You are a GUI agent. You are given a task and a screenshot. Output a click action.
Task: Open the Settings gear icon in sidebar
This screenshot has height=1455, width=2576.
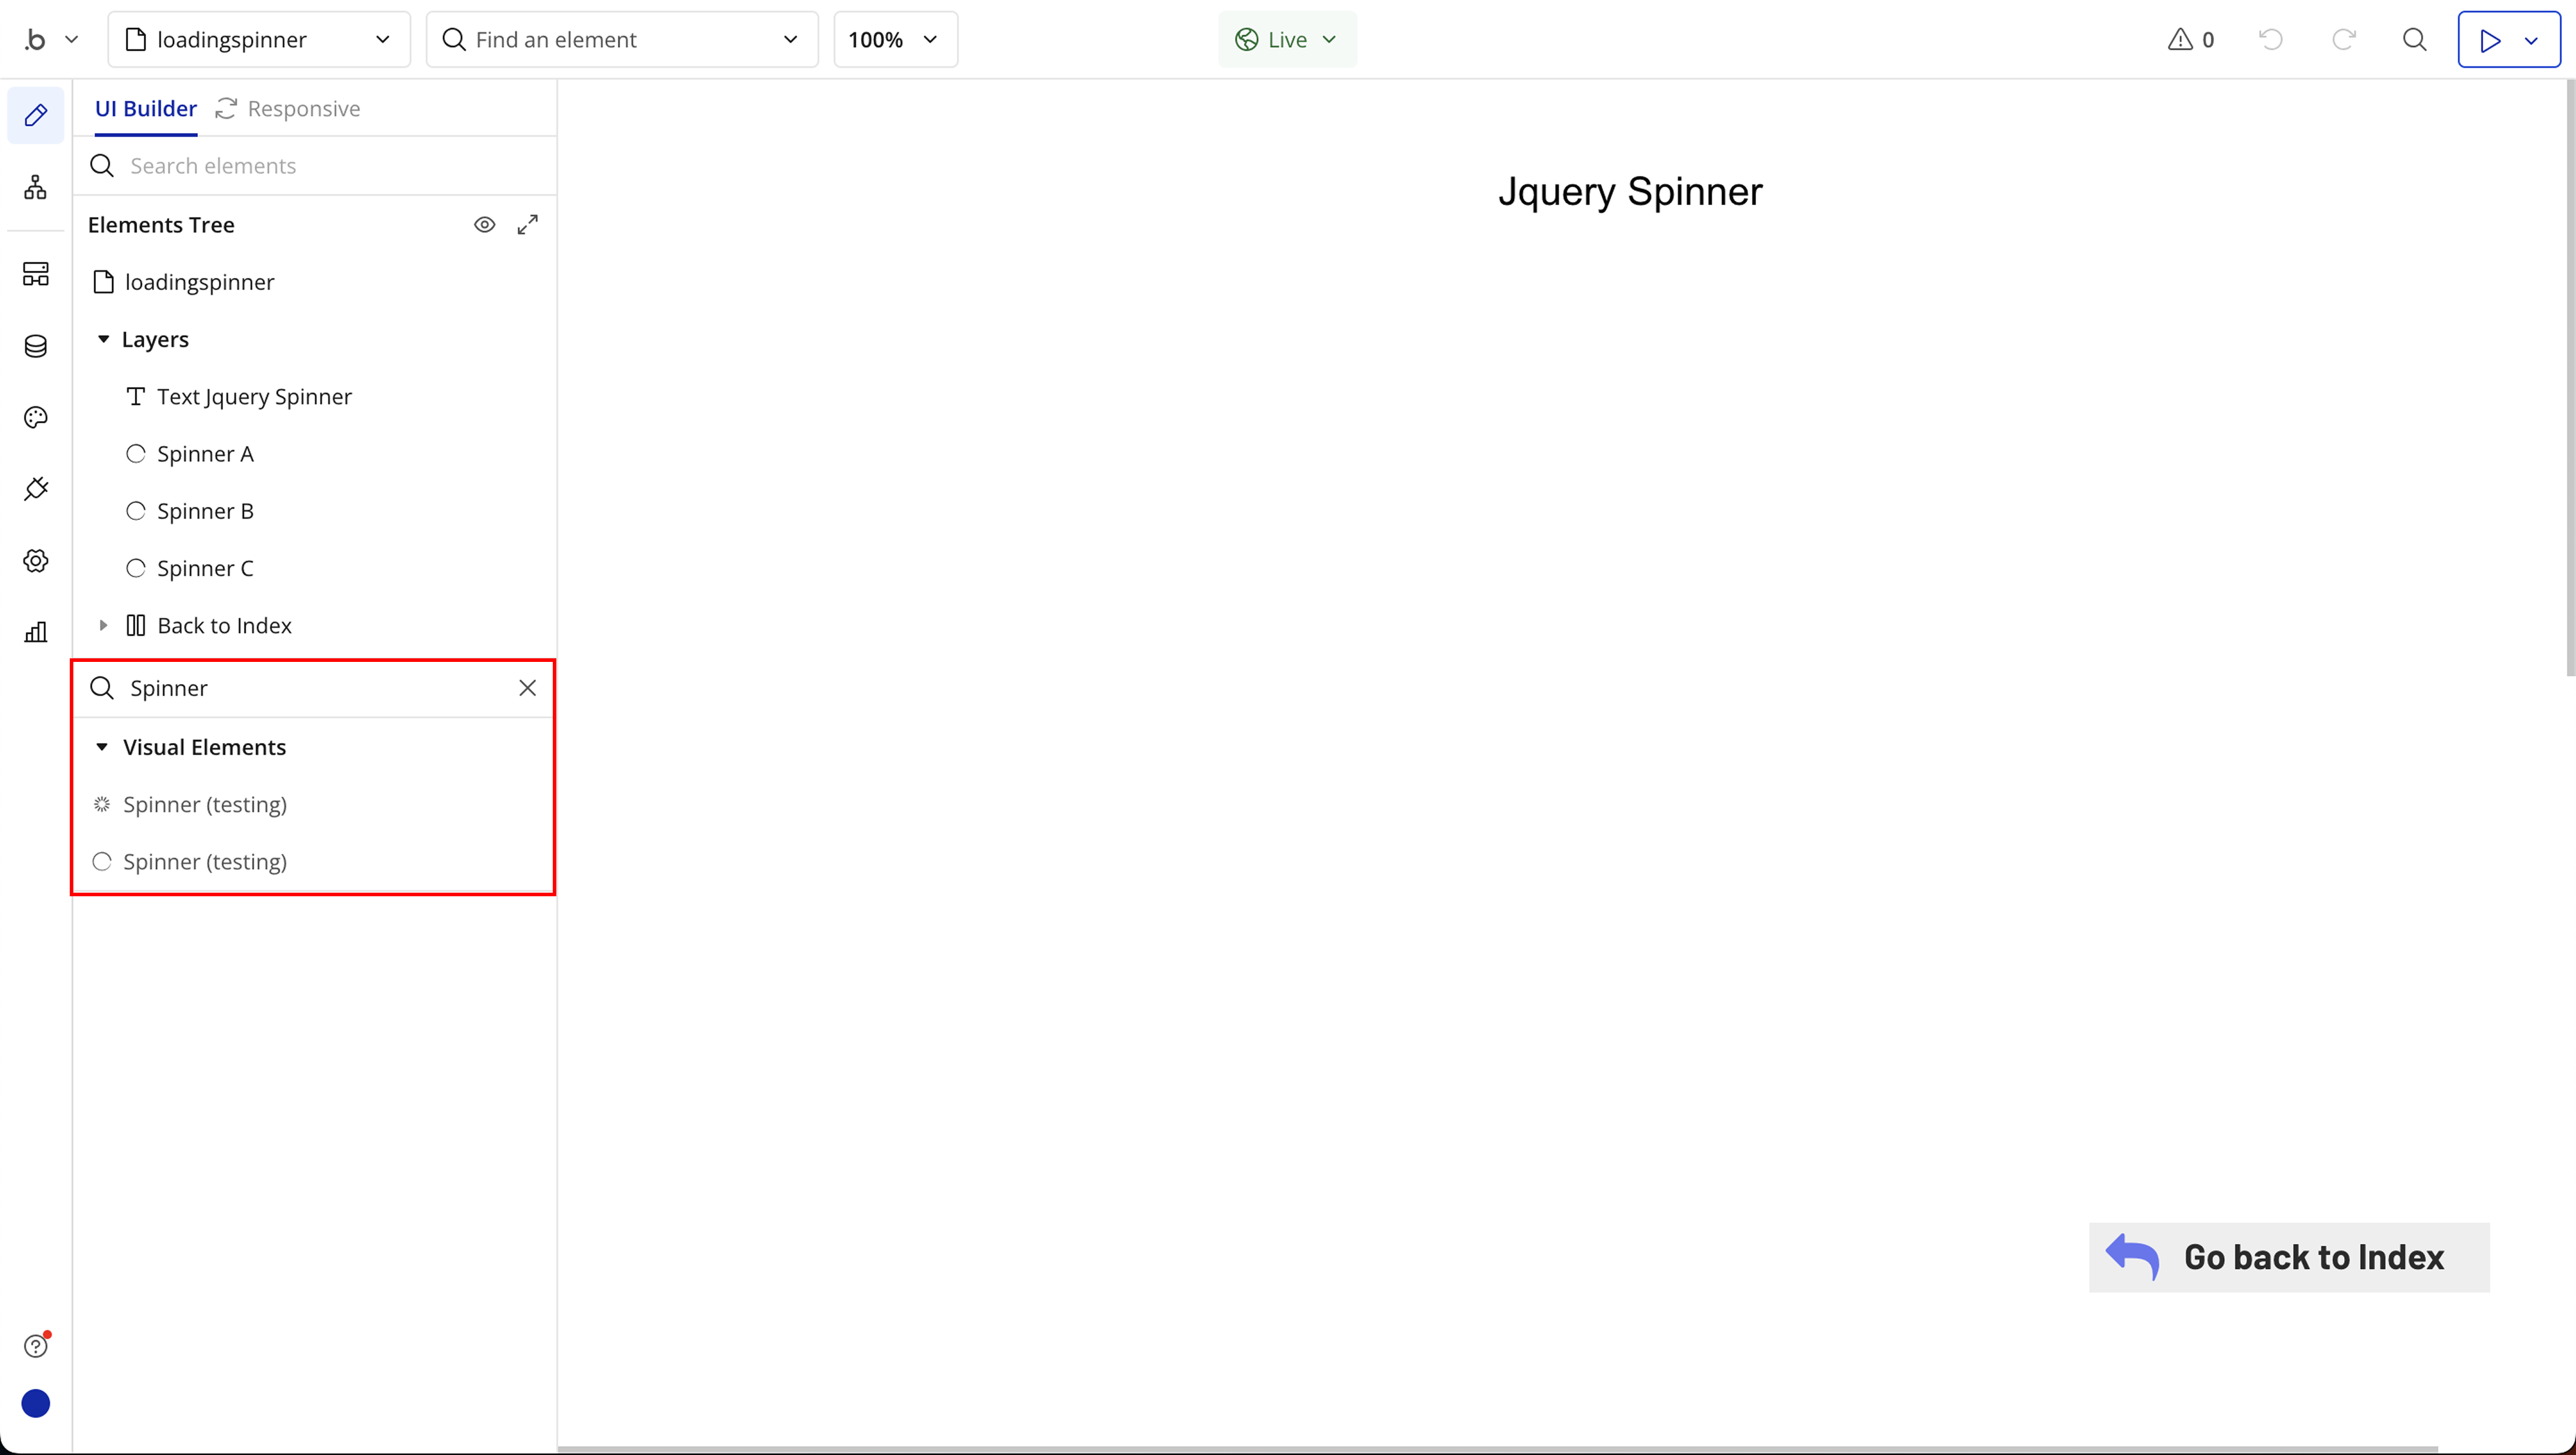[36, 561]
